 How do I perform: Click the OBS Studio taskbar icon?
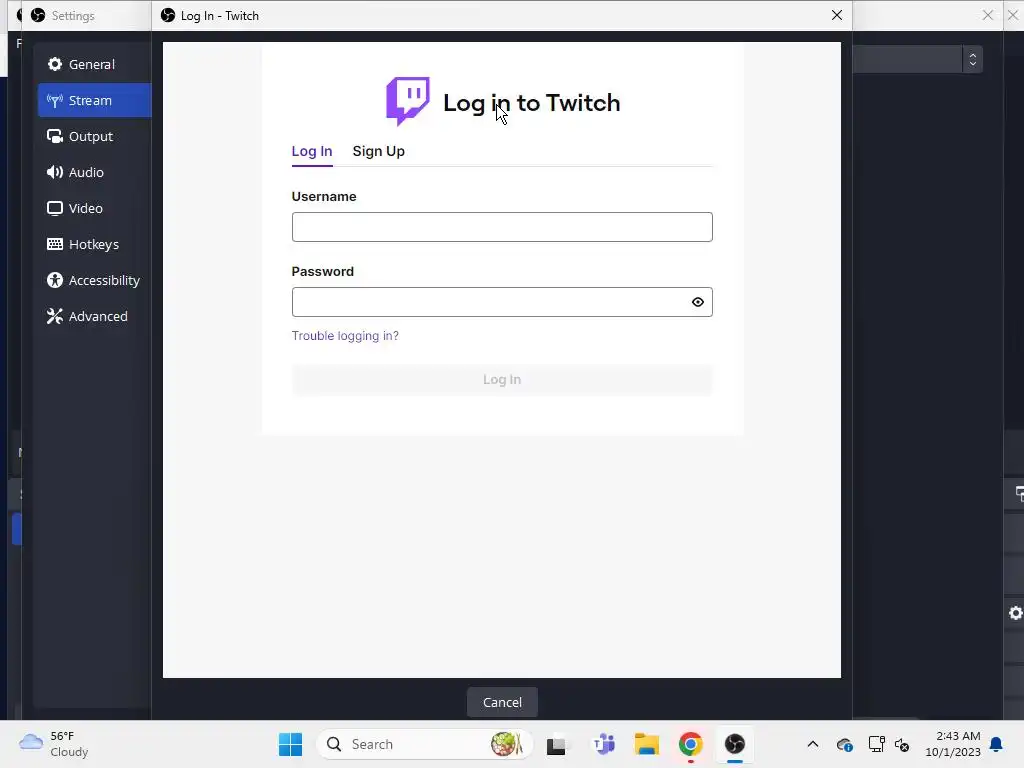coord(735,744)
